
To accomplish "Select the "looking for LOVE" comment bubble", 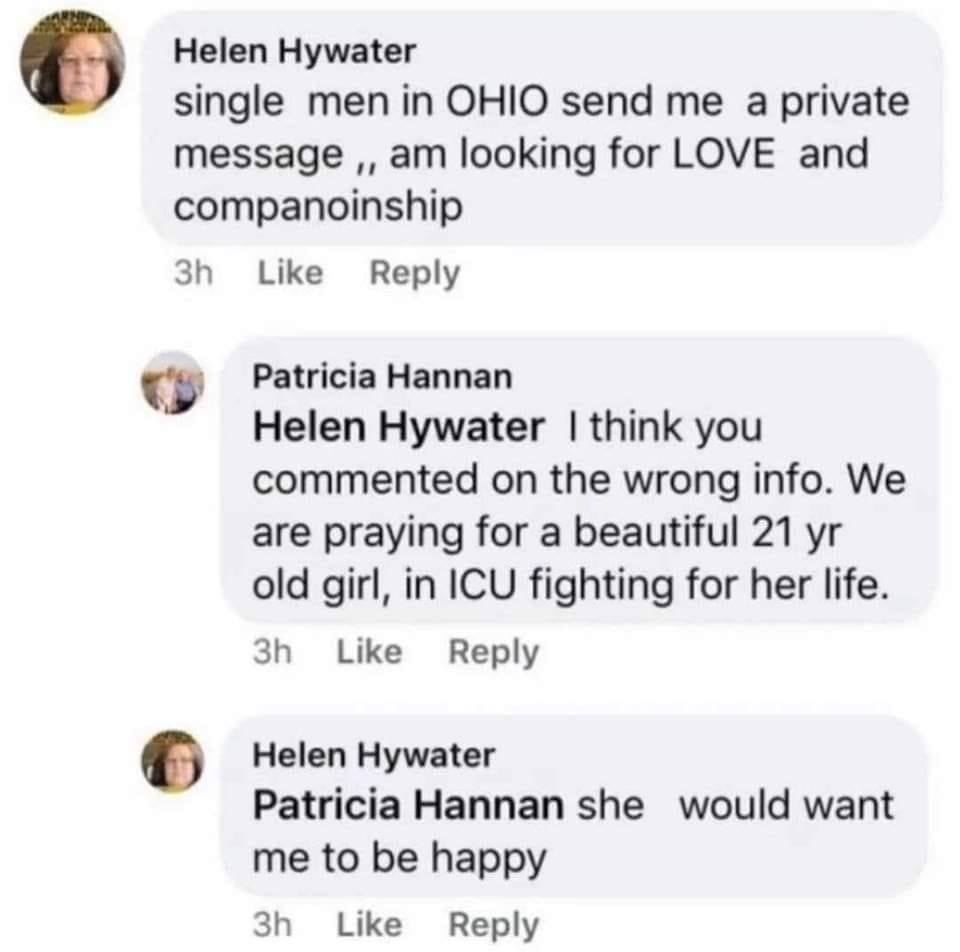I will point(540,155).
